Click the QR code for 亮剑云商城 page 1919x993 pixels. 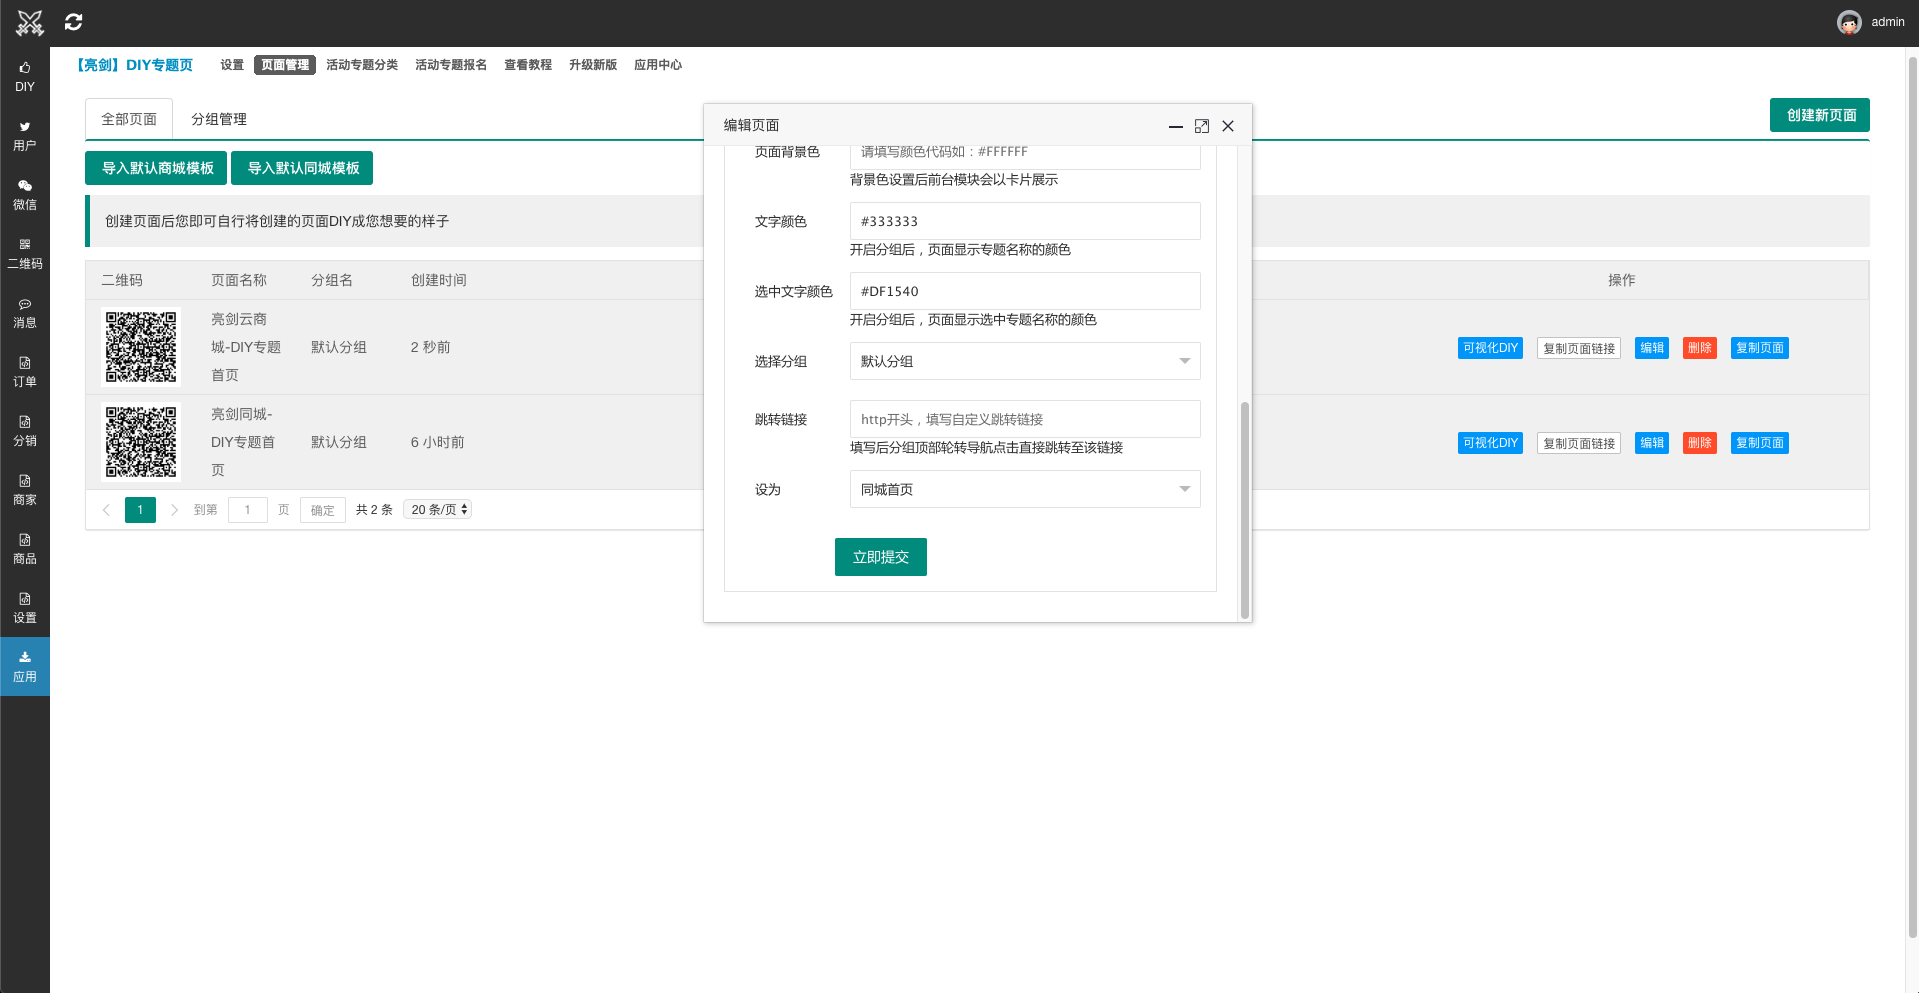click(x=141, y=347)
